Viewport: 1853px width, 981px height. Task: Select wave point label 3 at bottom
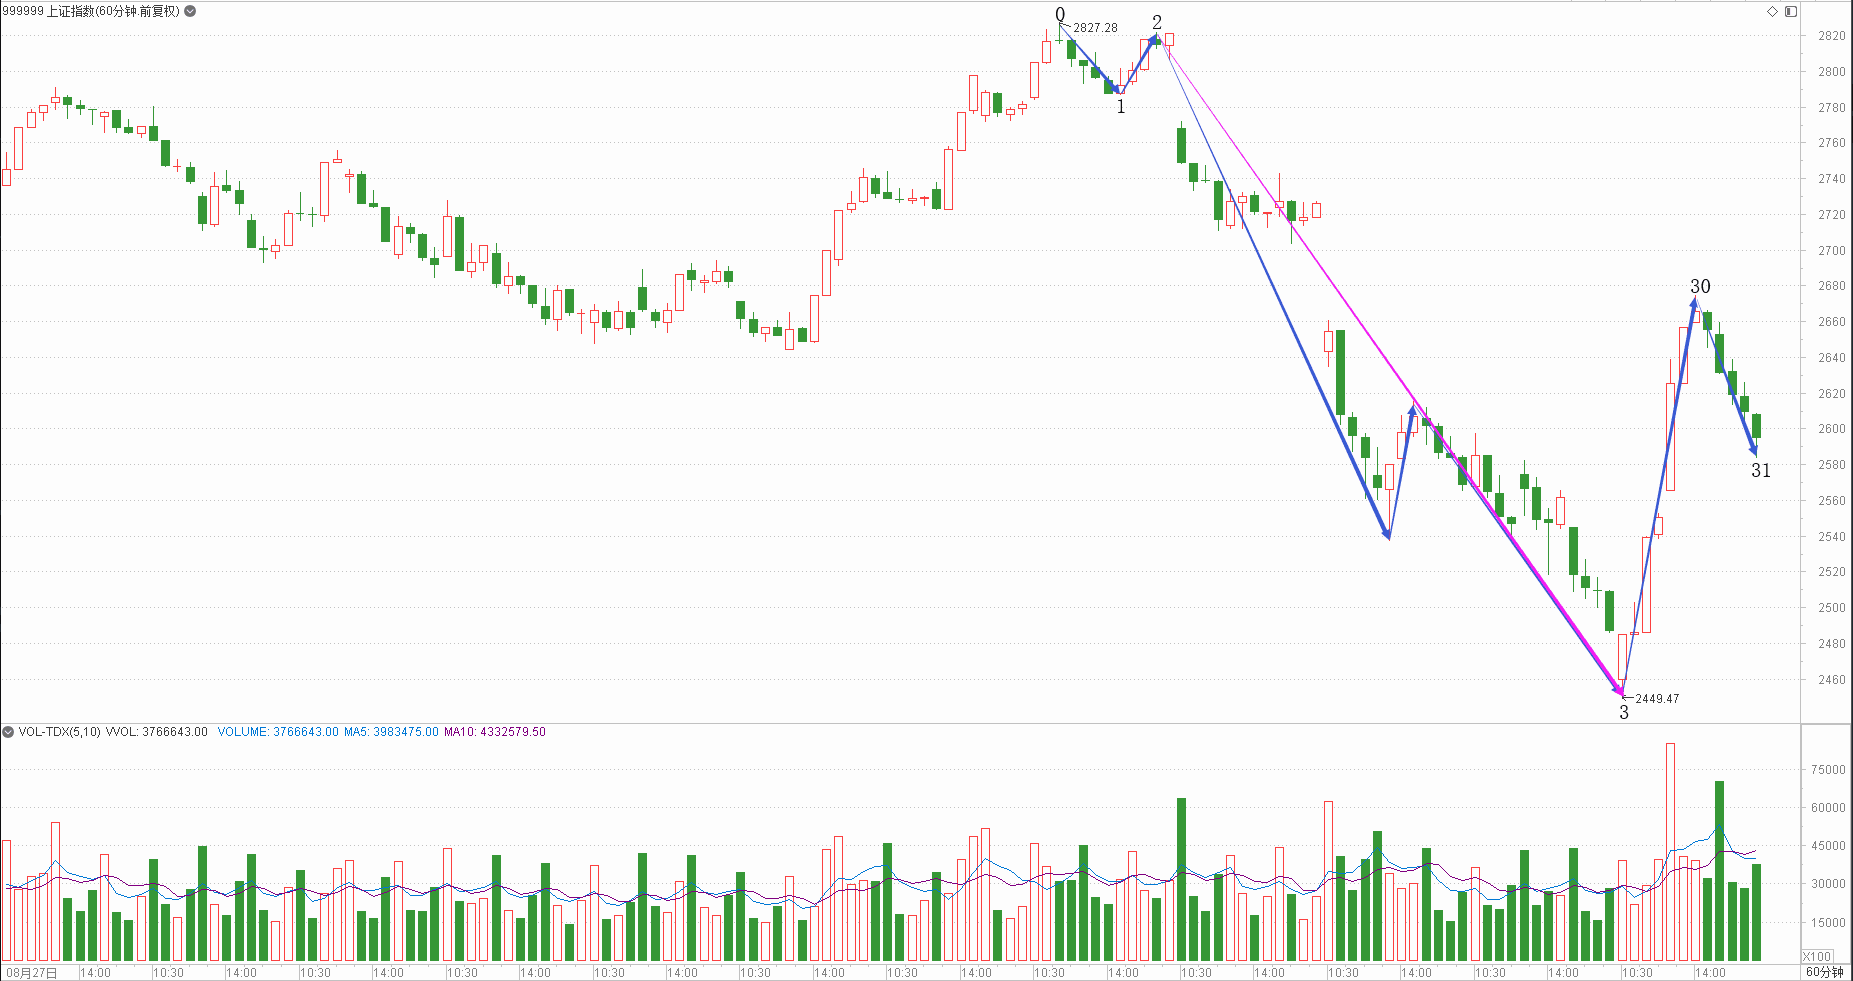coord(1624,712)
